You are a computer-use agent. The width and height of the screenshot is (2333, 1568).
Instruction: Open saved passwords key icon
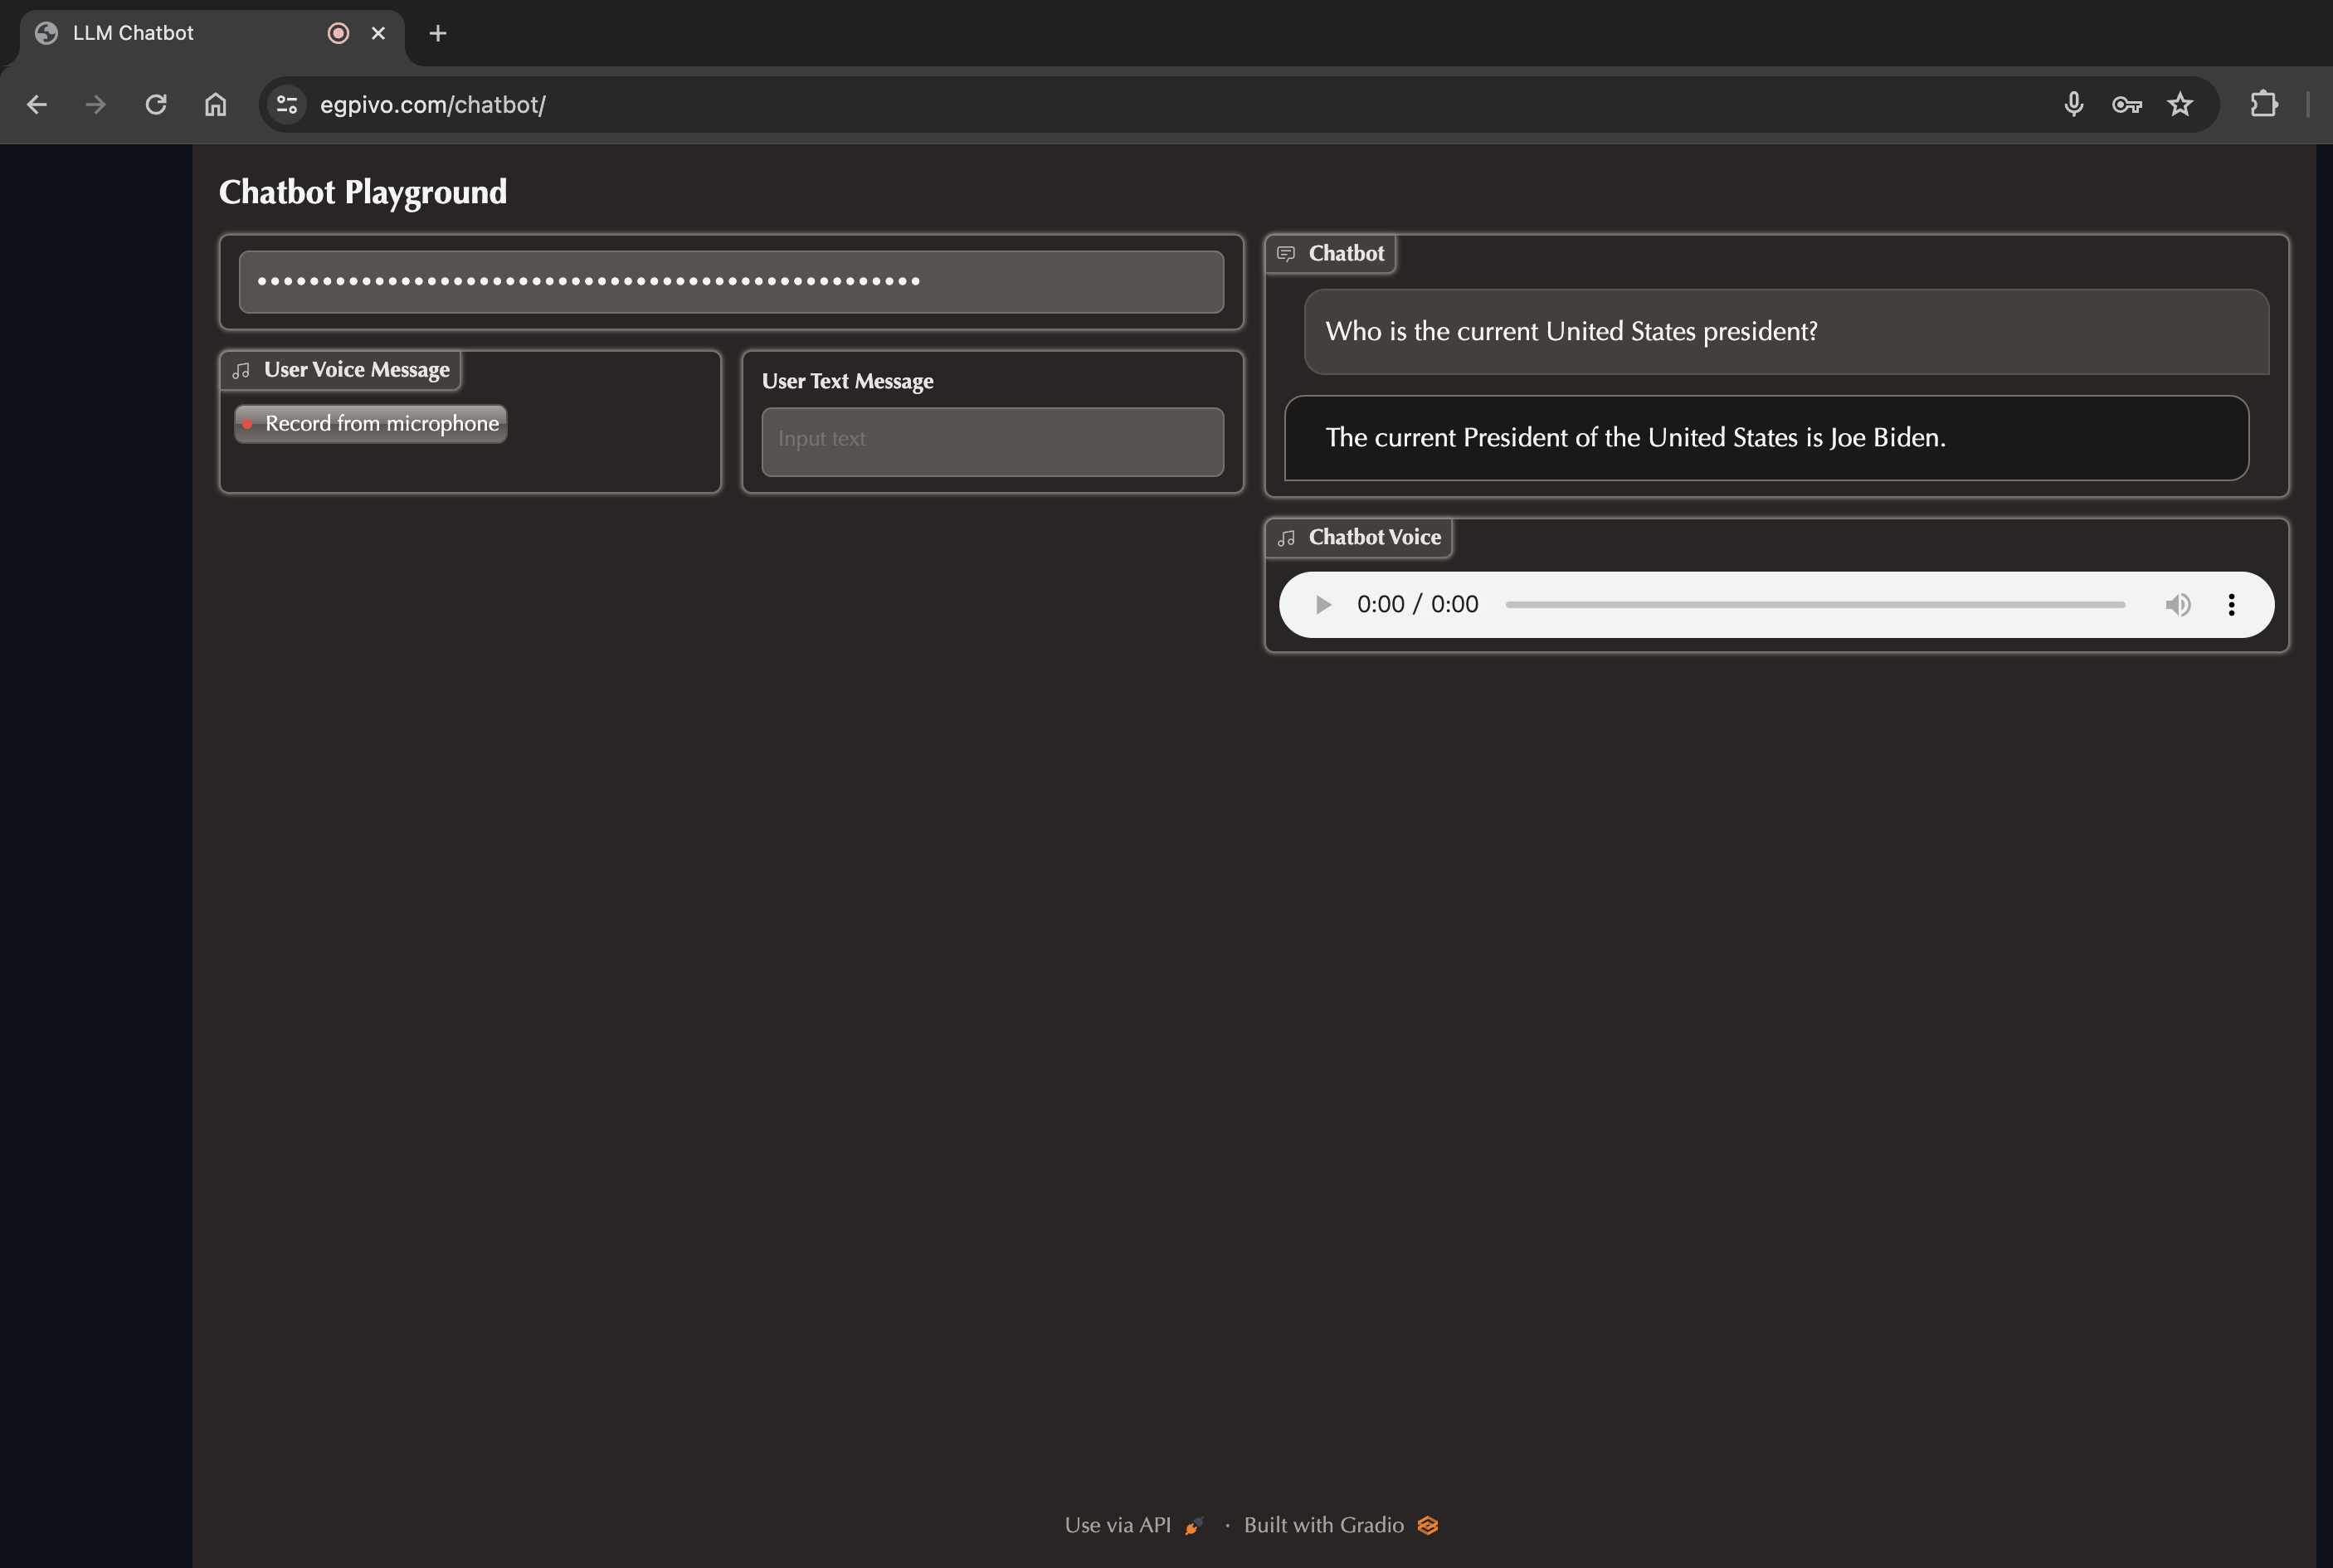click(x=2126, y=104)
